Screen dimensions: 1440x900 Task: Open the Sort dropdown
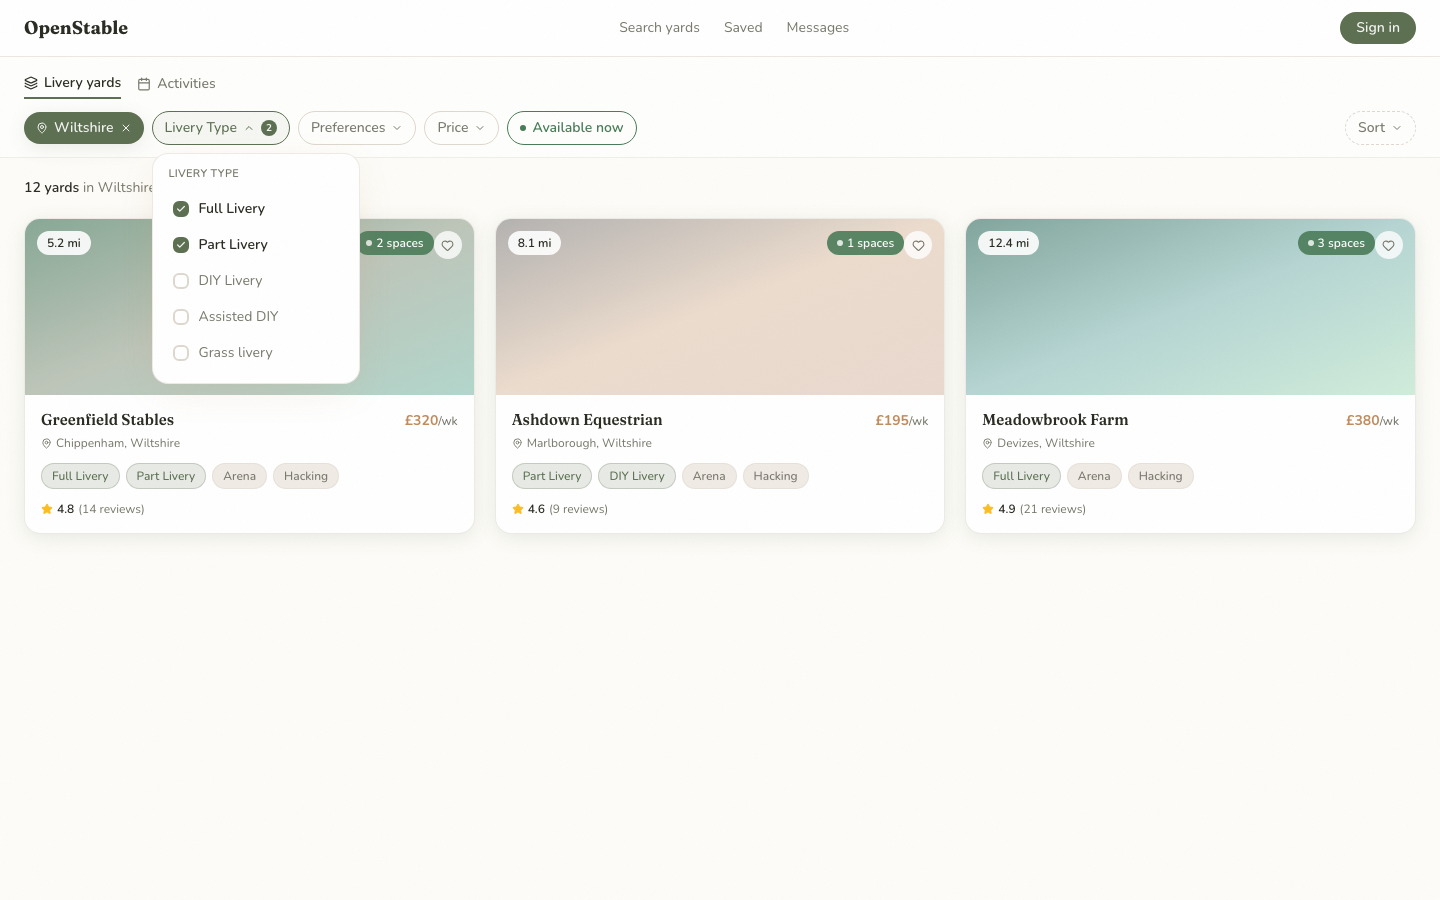click(1380, 128)
